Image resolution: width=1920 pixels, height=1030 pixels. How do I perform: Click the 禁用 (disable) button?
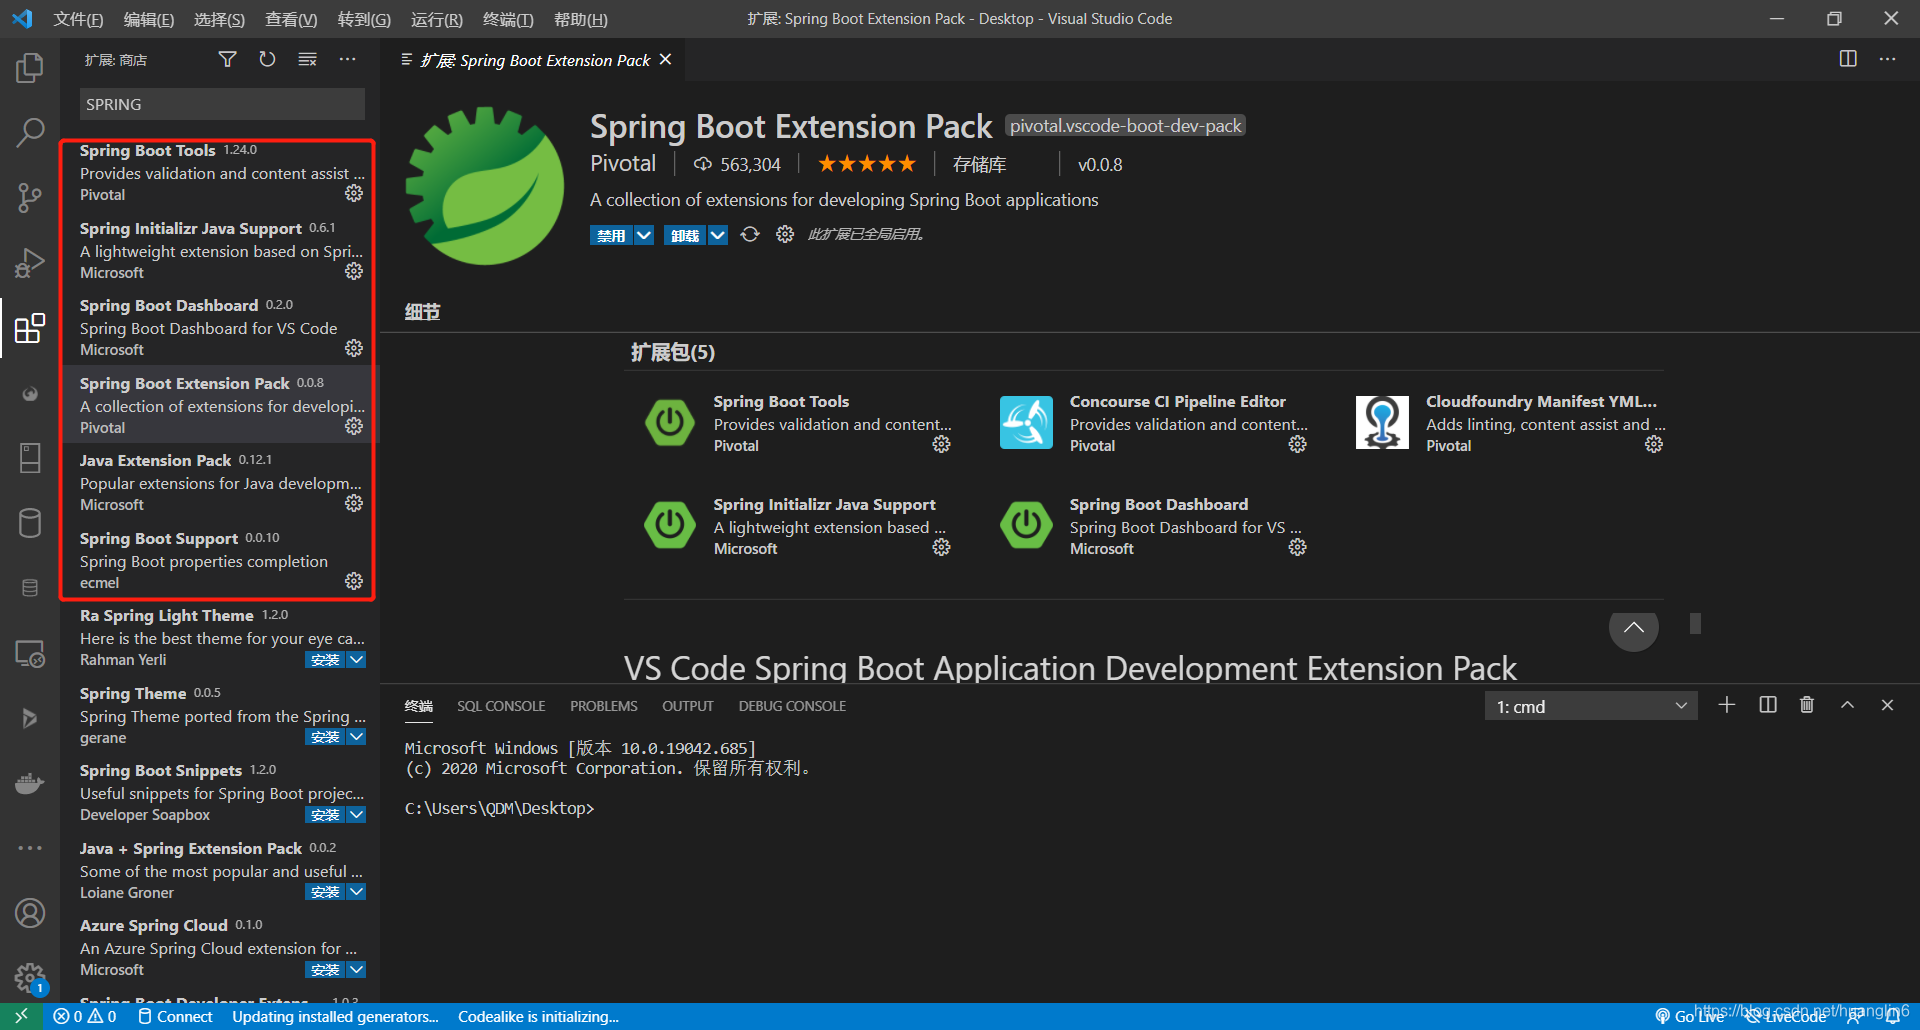(x=611, y=235)
